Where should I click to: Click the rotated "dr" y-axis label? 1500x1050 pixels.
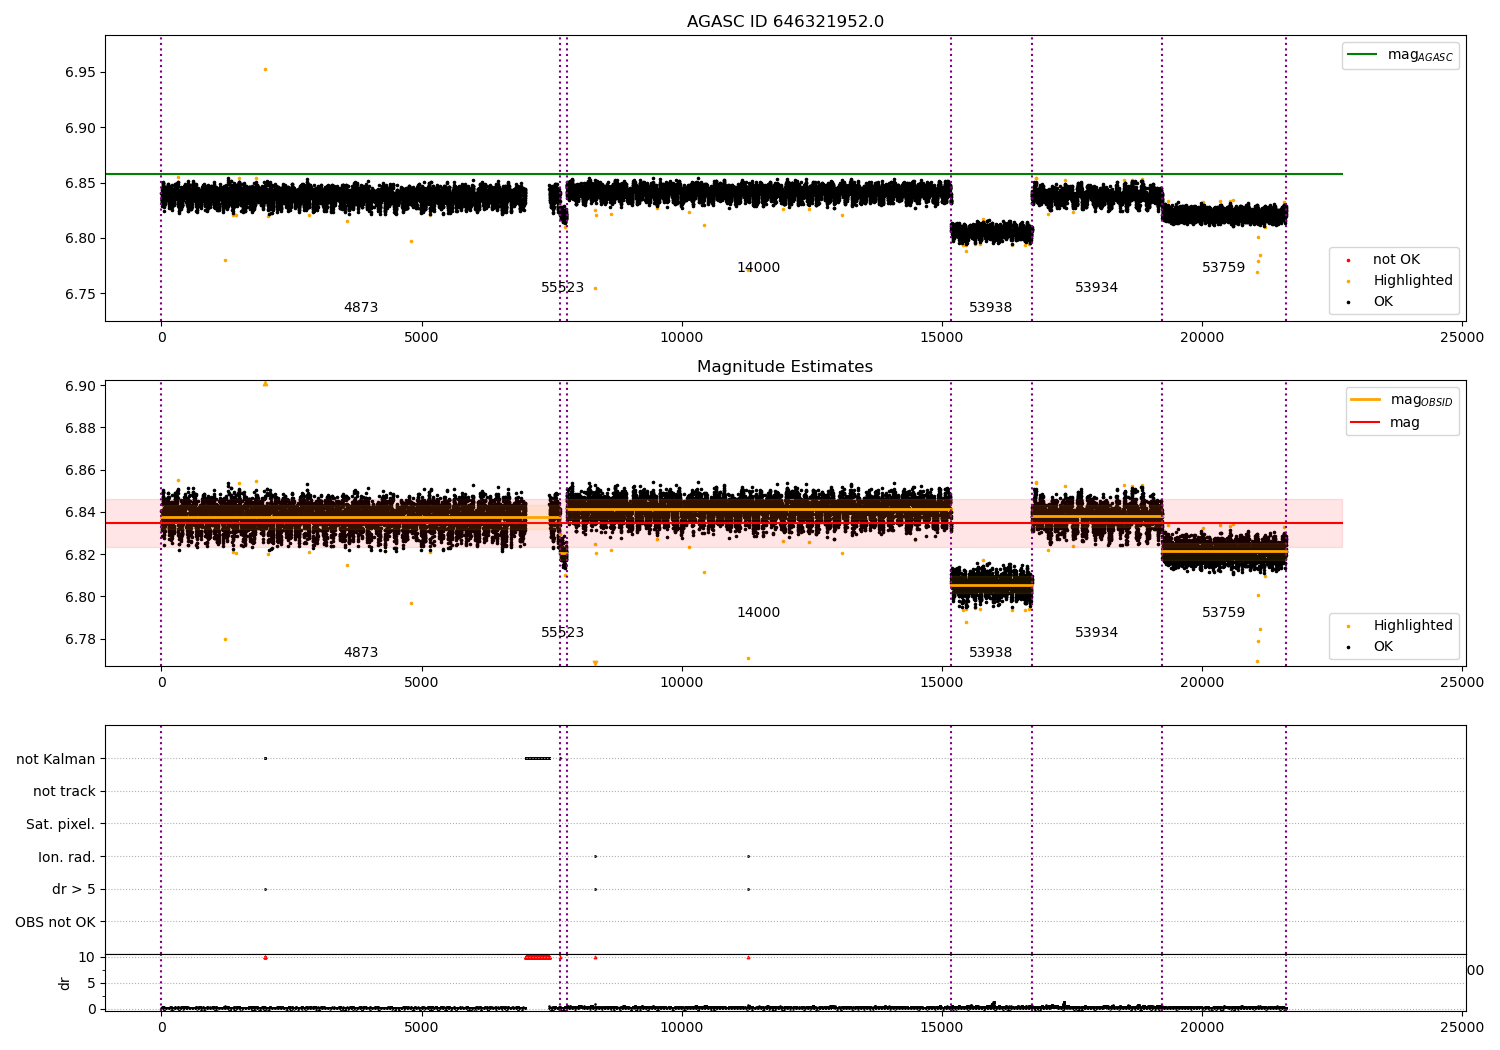click(65, 983)
